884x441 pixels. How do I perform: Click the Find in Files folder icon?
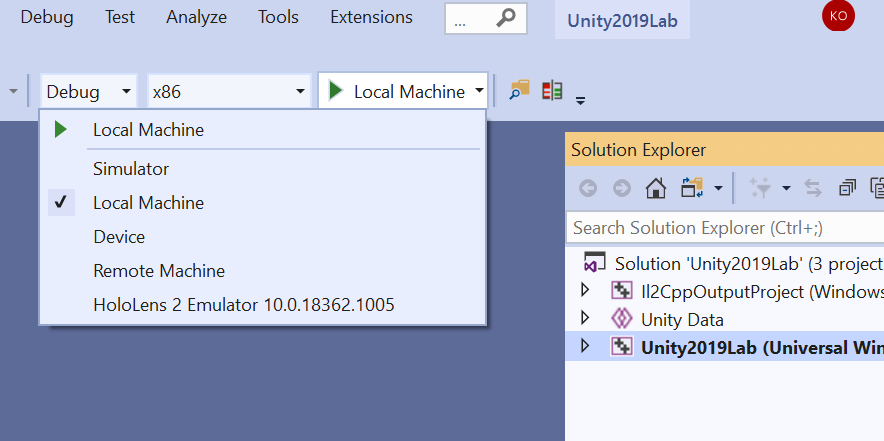(x=520, y=90)
